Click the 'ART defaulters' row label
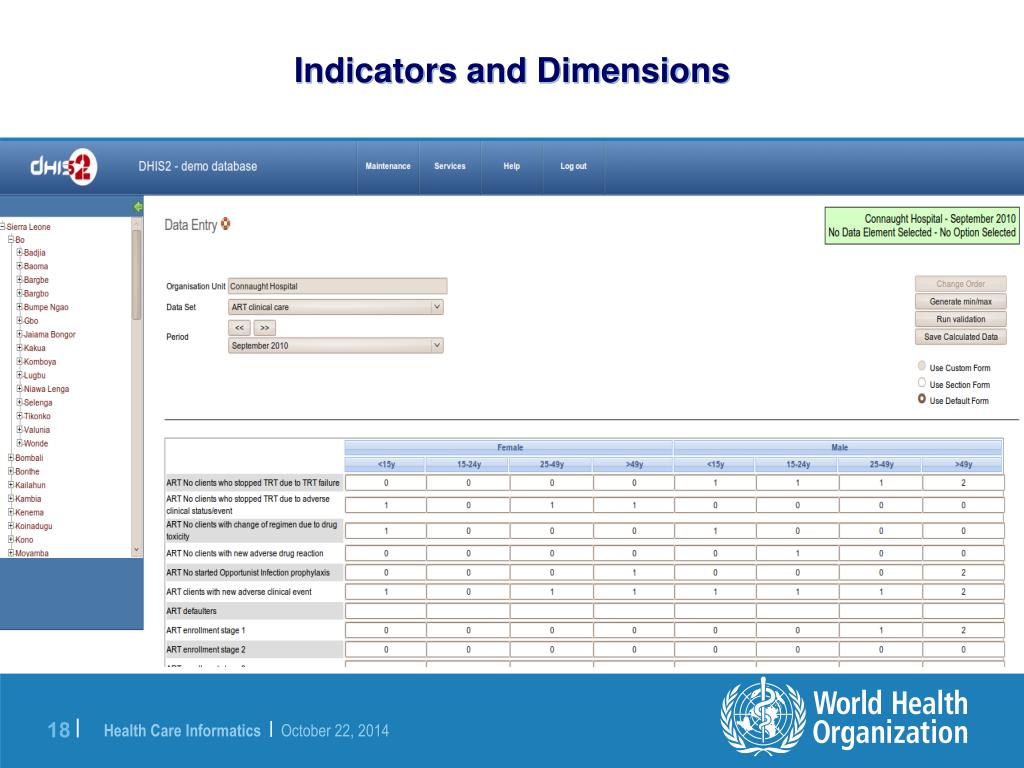 click(x=191, y=611)
